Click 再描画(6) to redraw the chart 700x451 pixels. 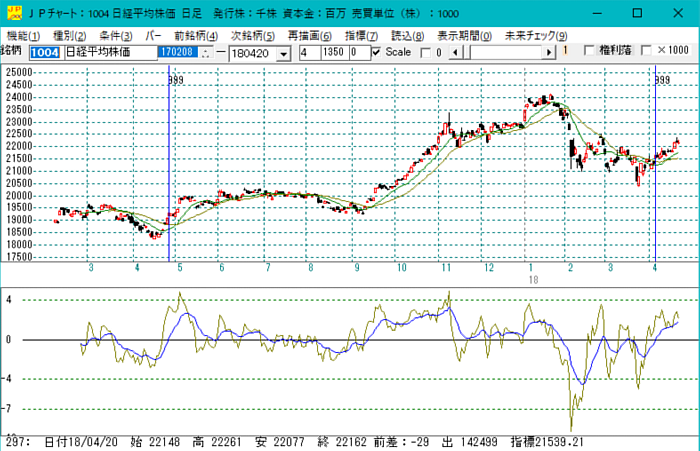(x=309, y=35)
